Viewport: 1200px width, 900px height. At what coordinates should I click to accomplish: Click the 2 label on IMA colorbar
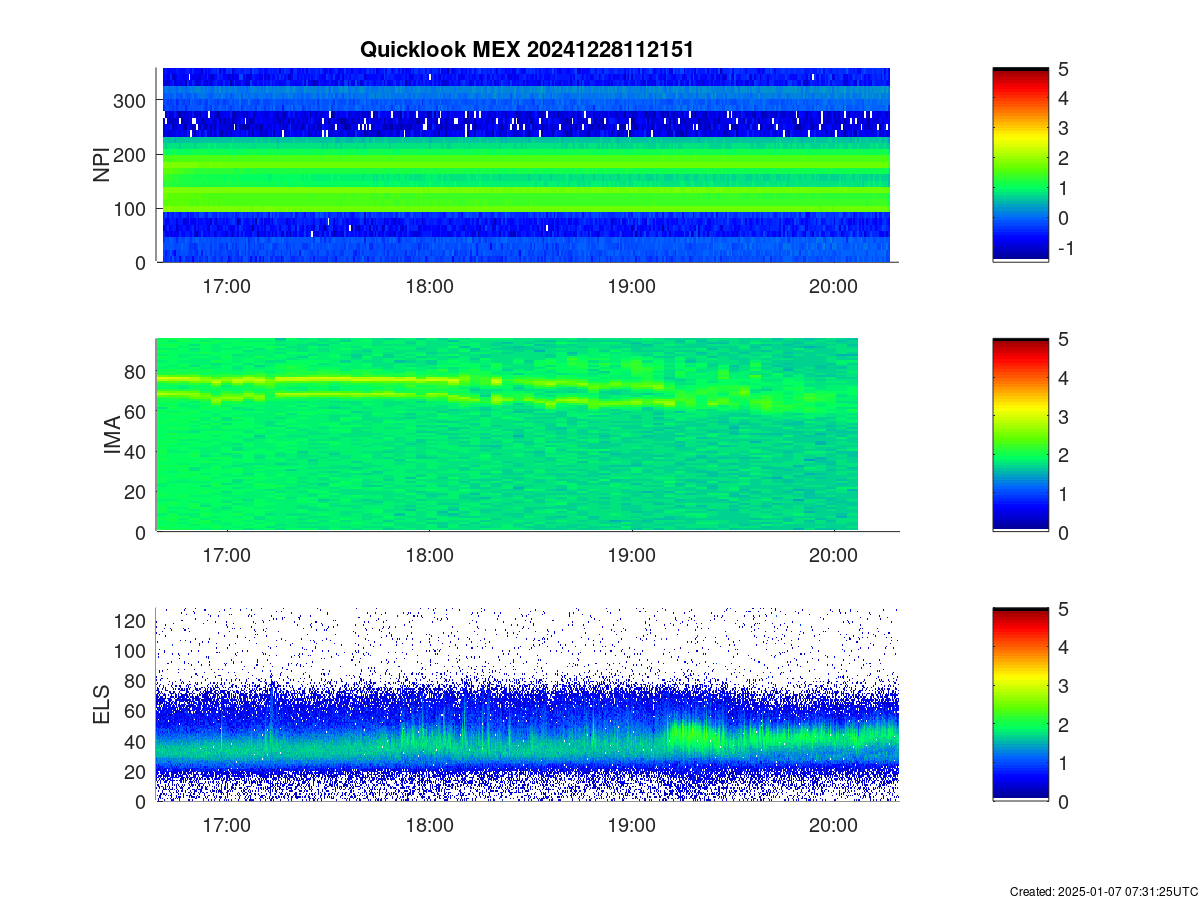click(x=1064, y=455)
